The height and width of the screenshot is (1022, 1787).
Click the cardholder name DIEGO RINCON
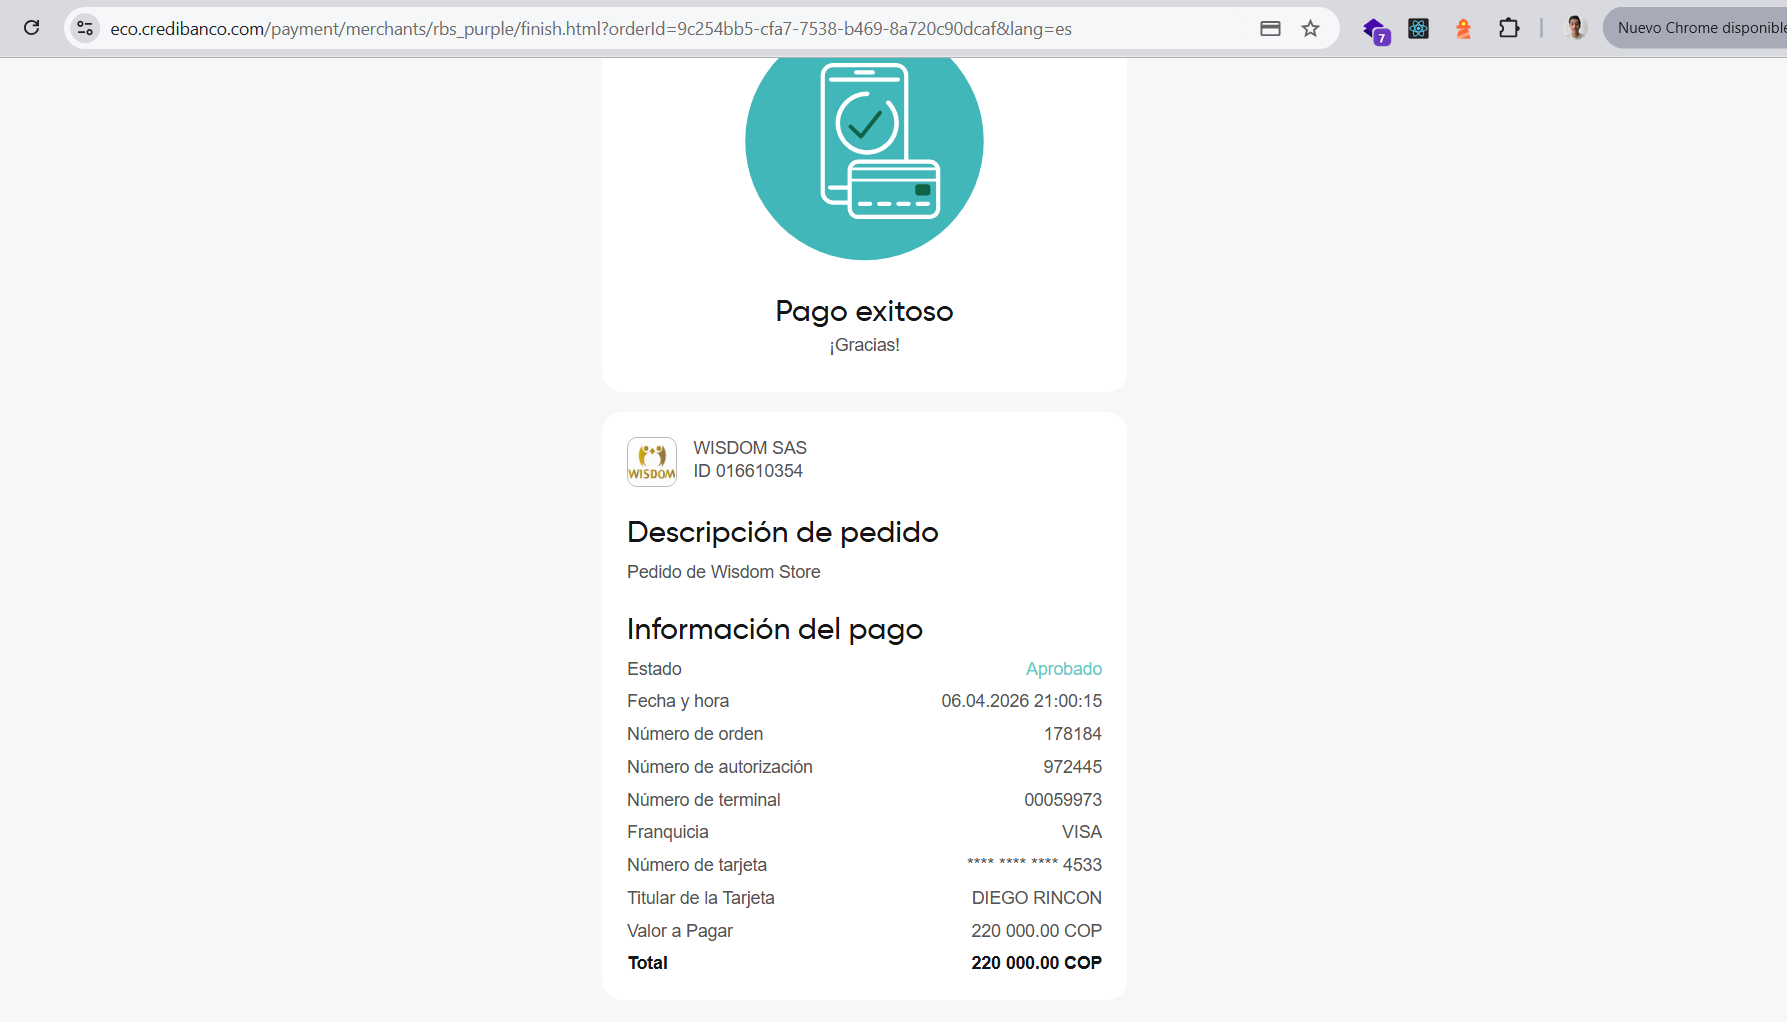(x=1036, y=898)
